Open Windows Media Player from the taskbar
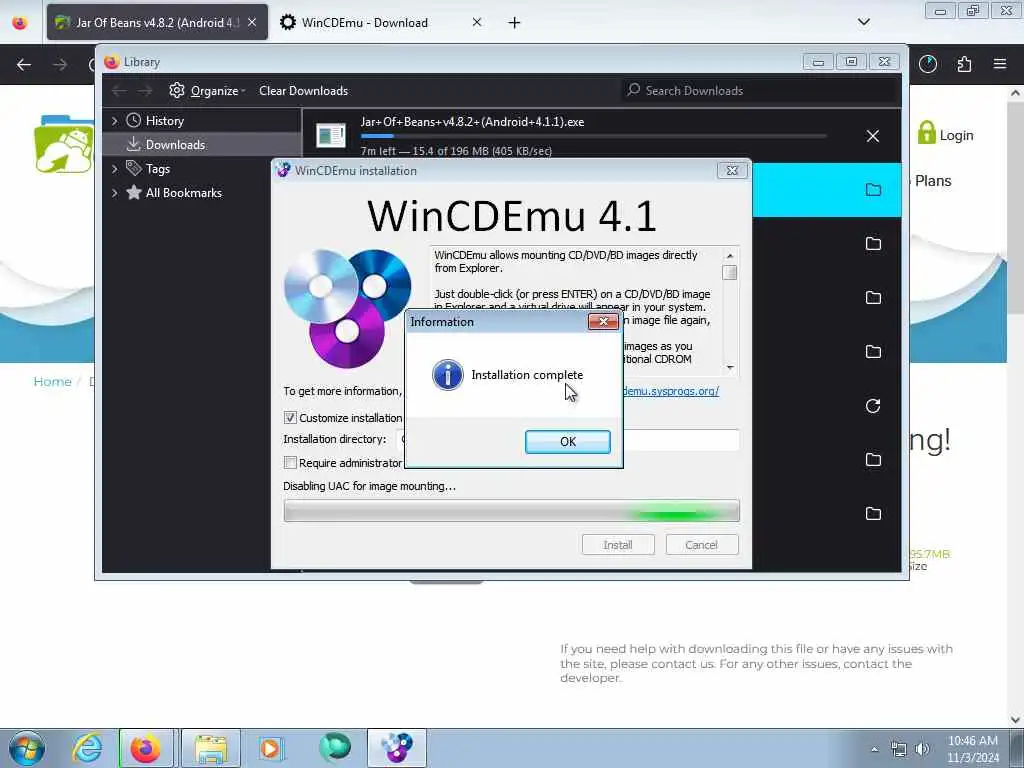Image resolution: width=1024 pixels, height=768 pixels. pyautogui.click(x=270, y=748)
